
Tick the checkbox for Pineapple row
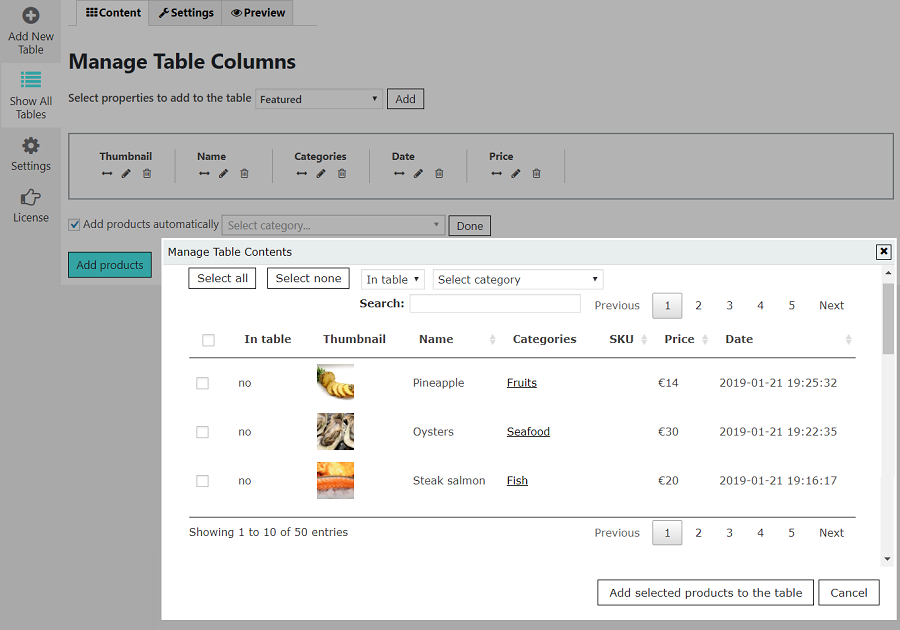click(203, 383)
